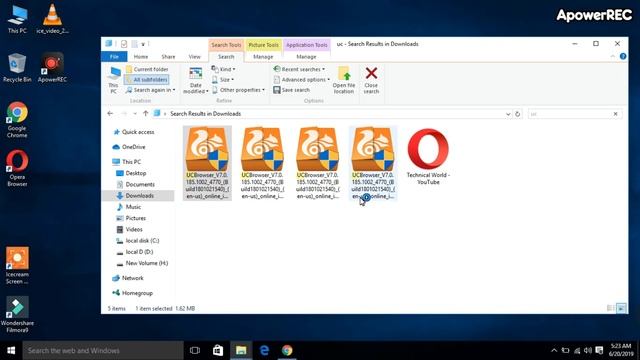Open the Date modified filter dropdown
The image size is (640, 360).
(x=196, y=80)
